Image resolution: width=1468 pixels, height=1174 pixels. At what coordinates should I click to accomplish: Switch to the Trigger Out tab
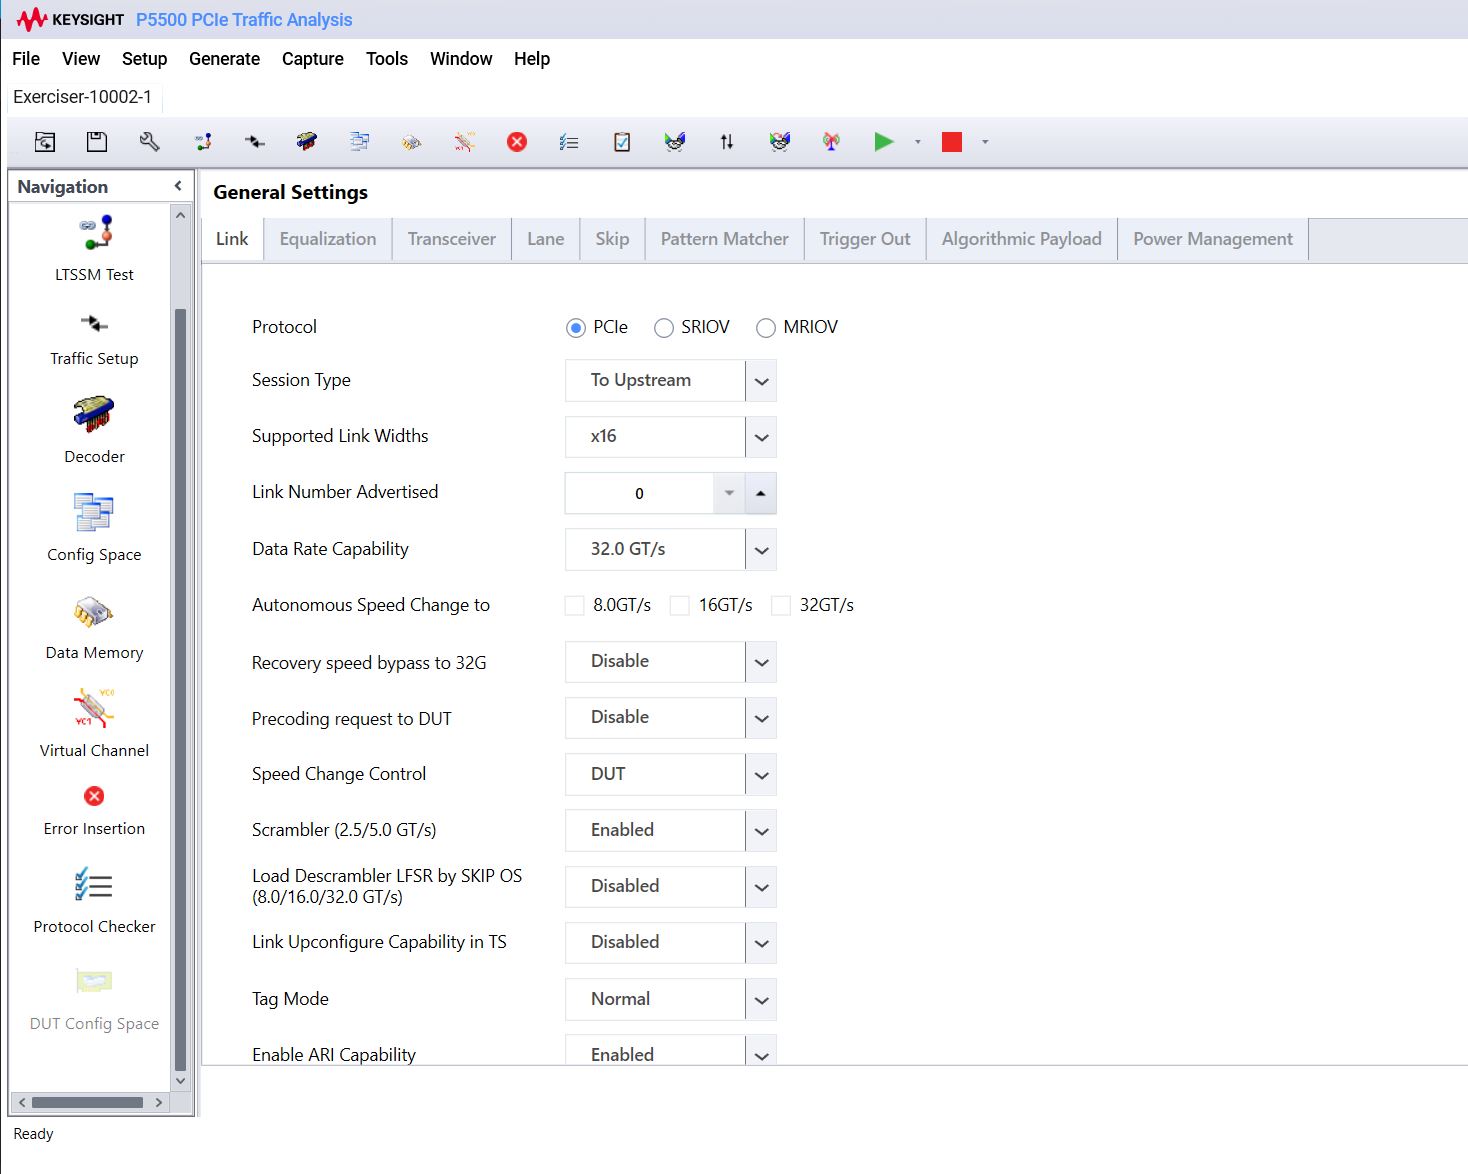[865, 239]
